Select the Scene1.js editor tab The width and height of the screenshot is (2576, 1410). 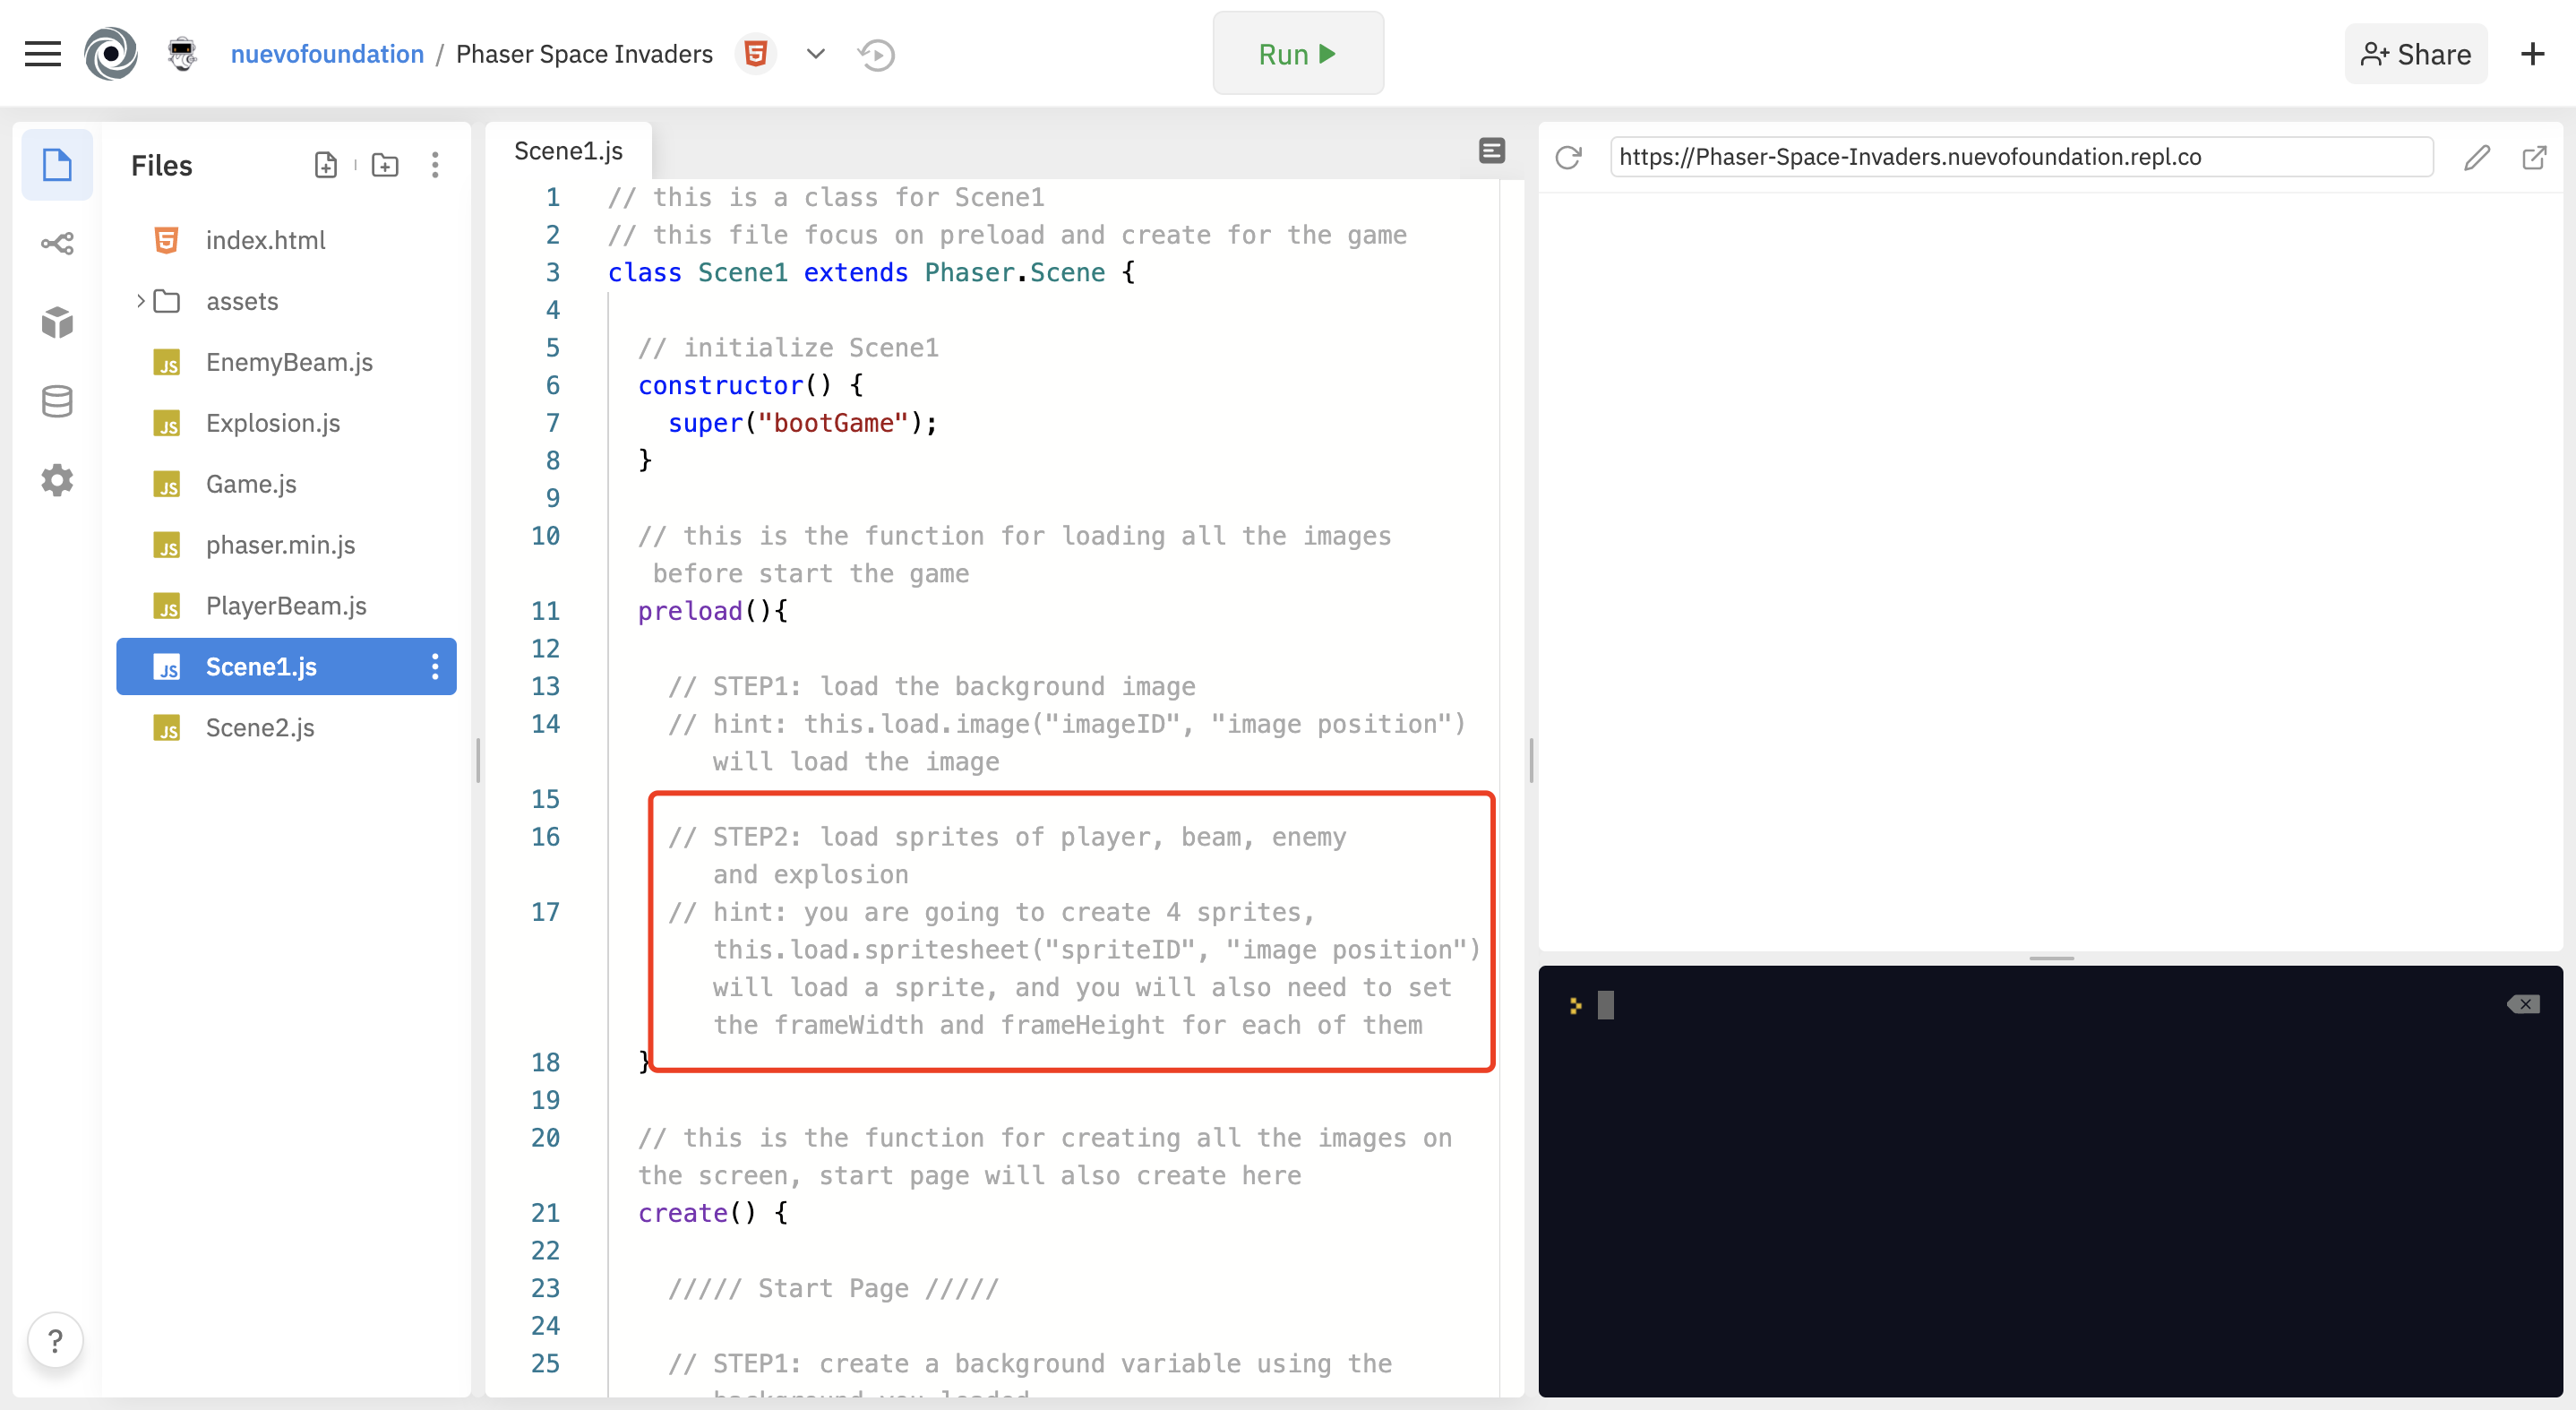[568, 151]
